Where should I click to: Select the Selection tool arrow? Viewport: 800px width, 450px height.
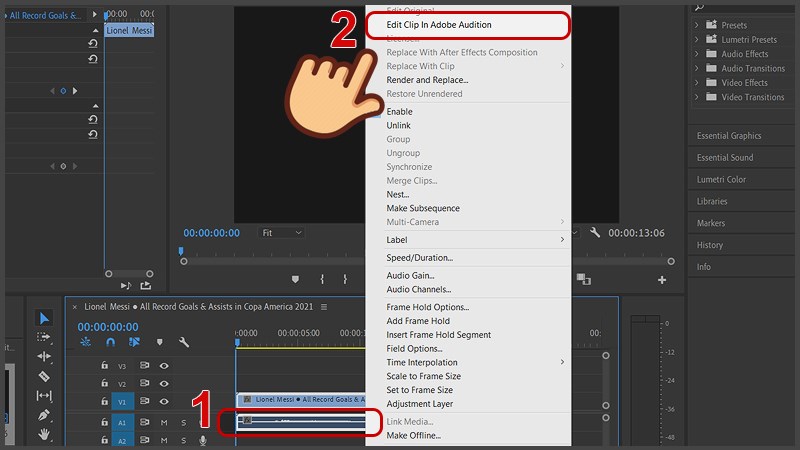44,318
